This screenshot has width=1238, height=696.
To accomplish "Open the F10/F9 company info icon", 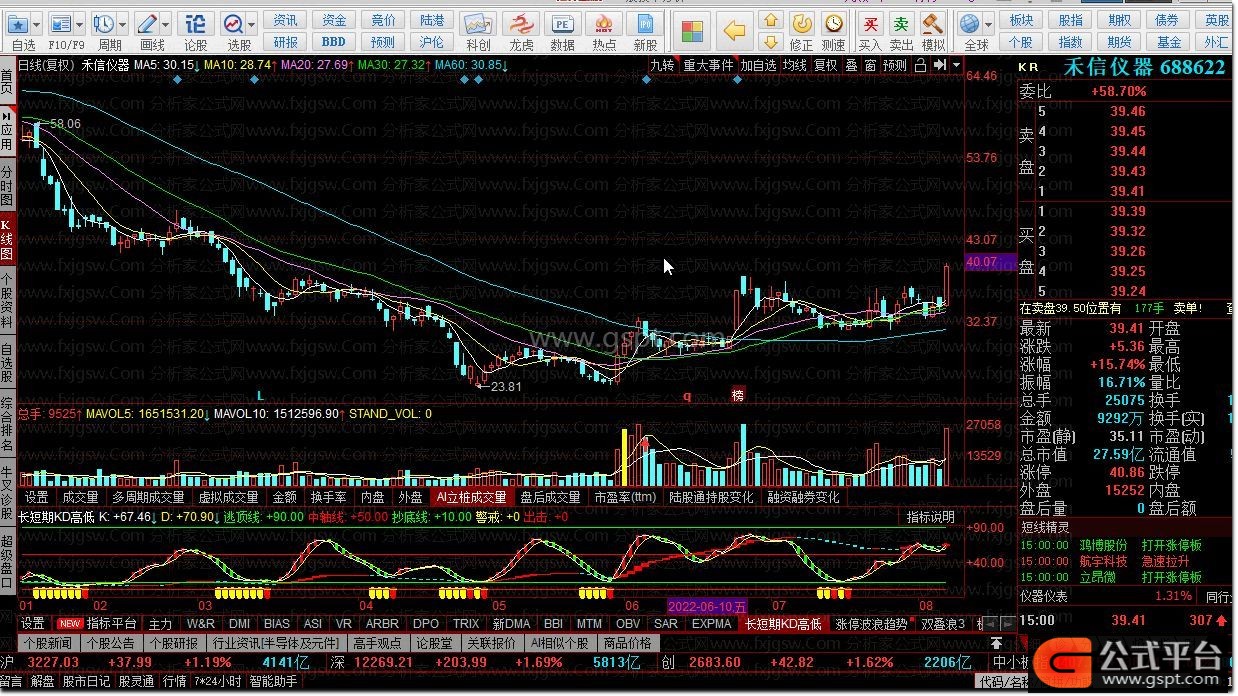I will [x=60, y=23].
